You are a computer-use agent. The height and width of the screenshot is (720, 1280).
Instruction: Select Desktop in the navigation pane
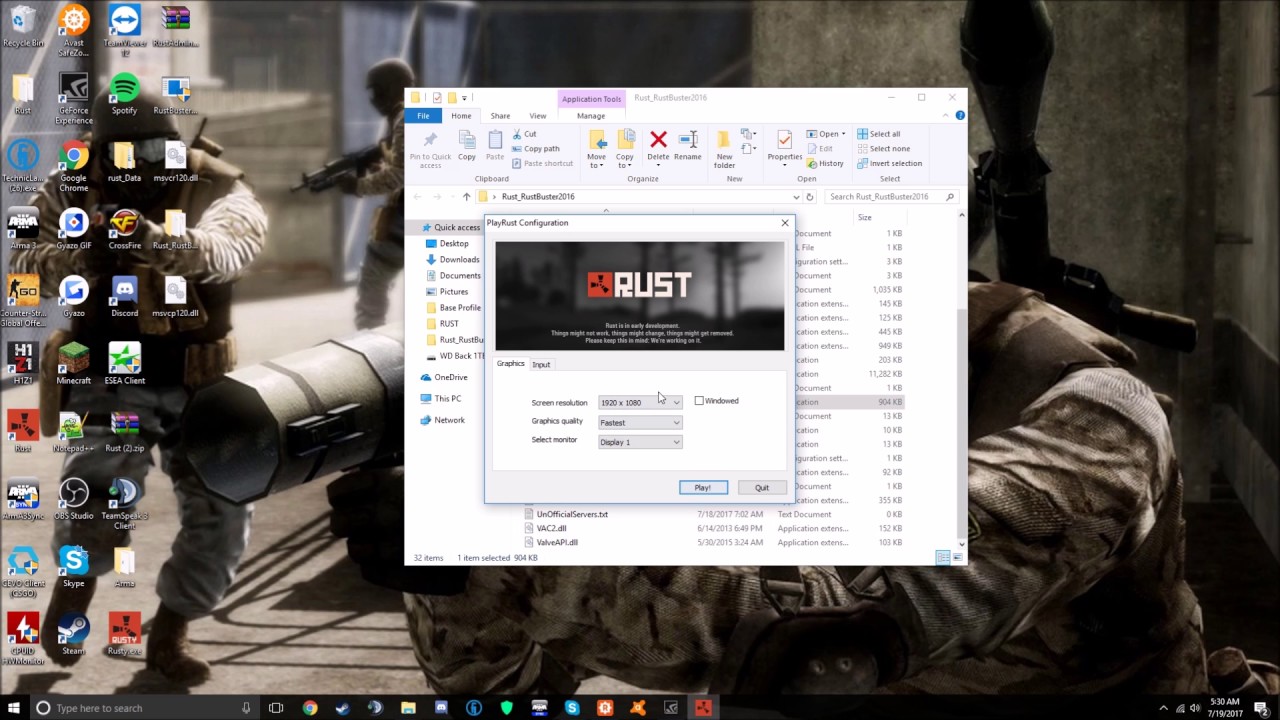point(453,244)
